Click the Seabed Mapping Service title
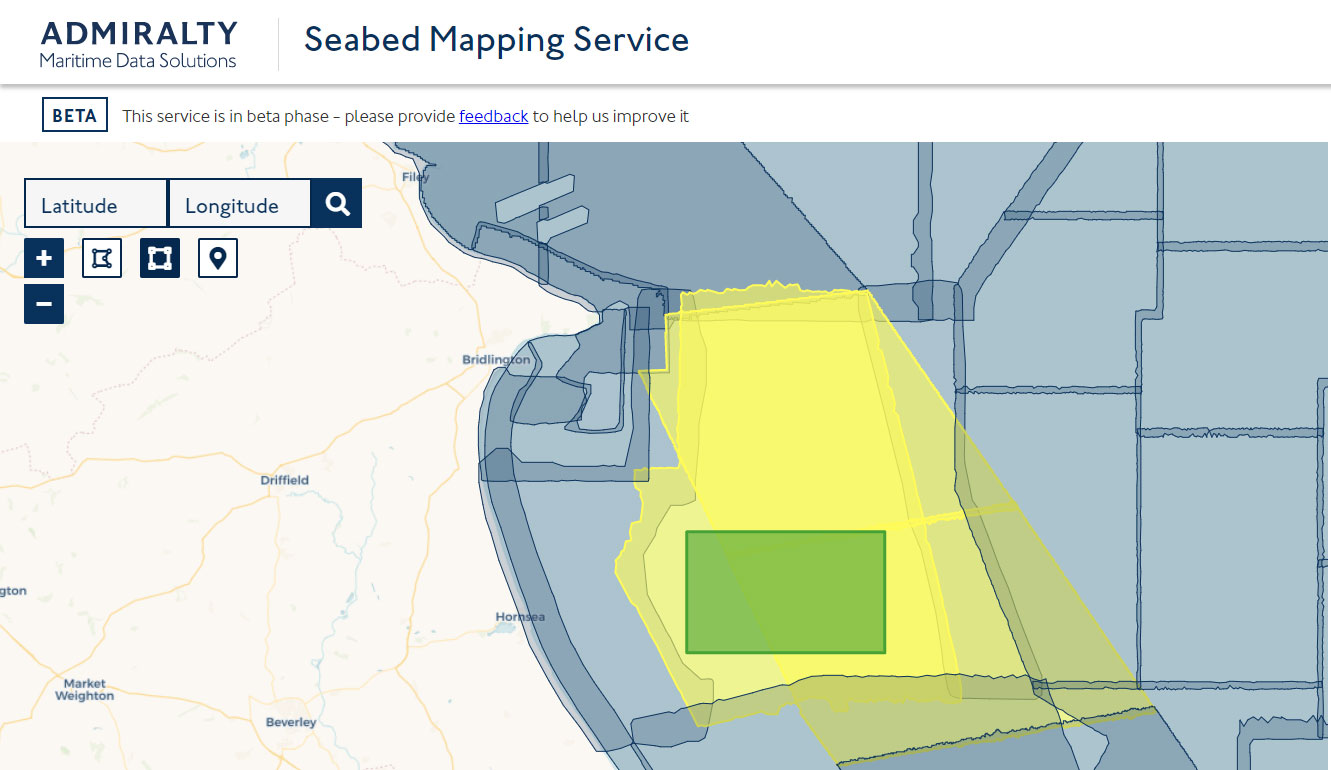 click(496, 41)
